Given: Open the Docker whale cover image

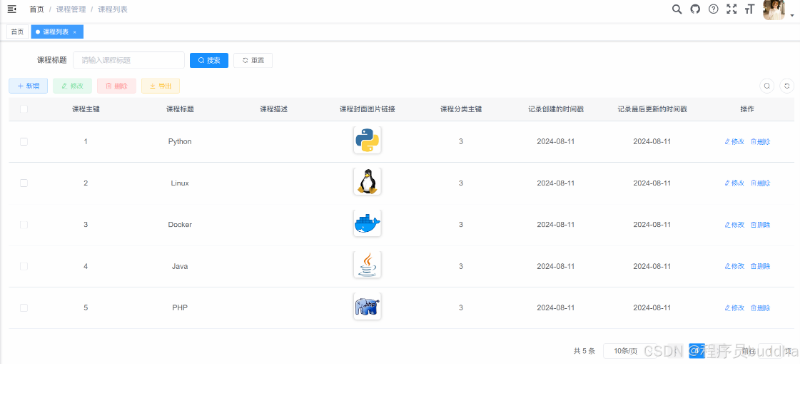Looking at the screenshot, I should (367, 223).
